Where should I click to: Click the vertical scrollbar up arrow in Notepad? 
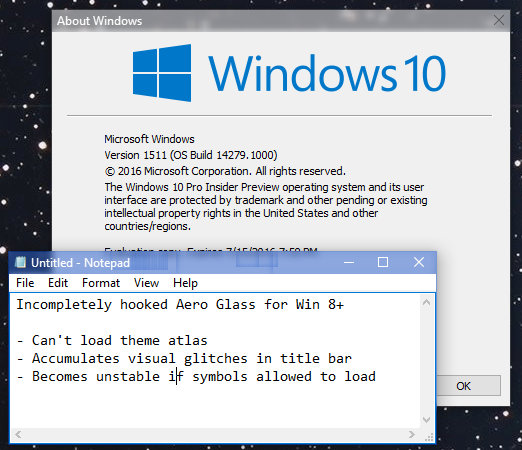coord(426,303)
